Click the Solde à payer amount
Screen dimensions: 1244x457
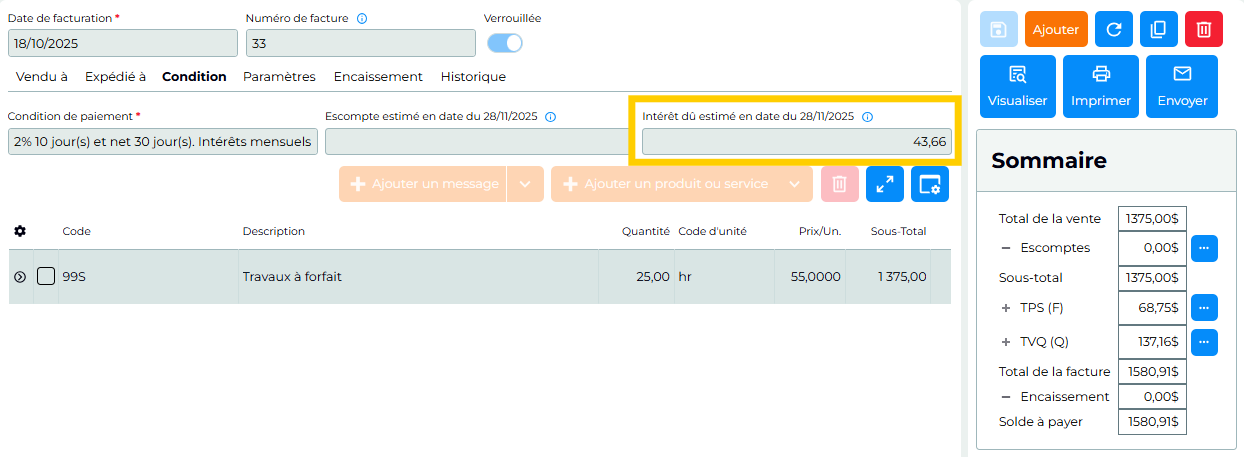pyautogui.click(x=1152, y=422)
